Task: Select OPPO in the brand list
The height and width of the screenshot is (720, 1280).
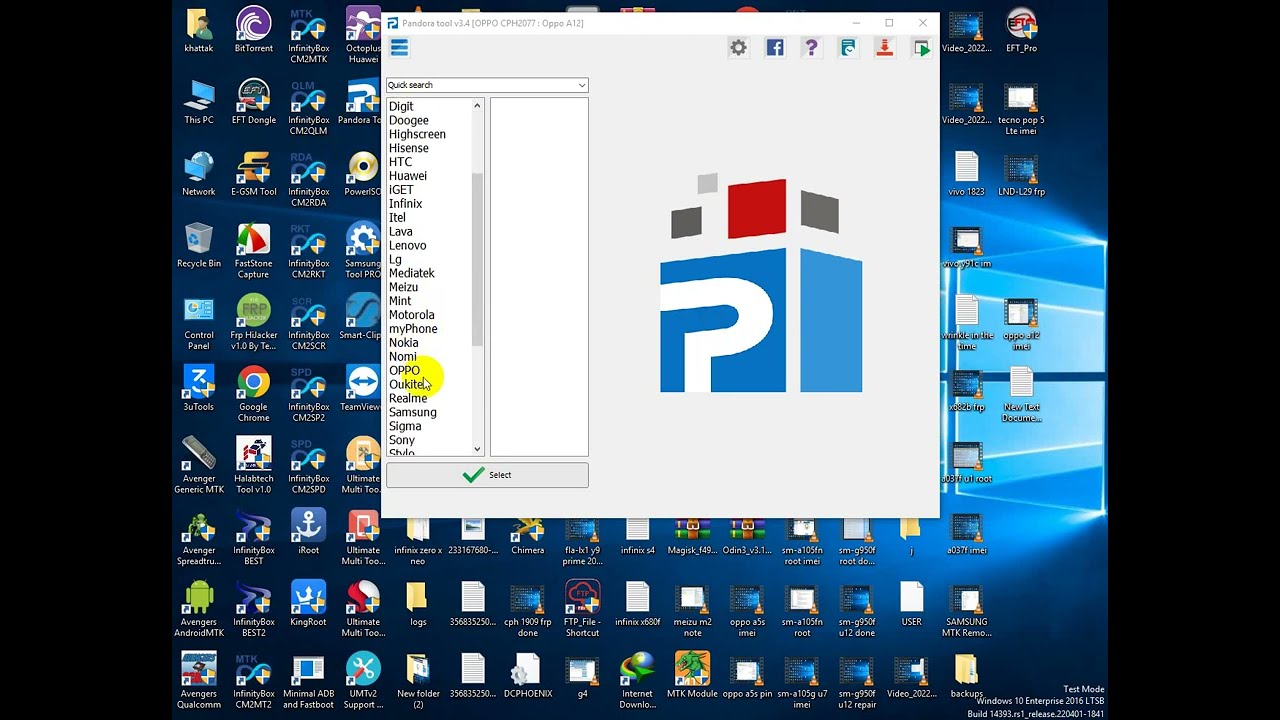Action: click(404, 370)
